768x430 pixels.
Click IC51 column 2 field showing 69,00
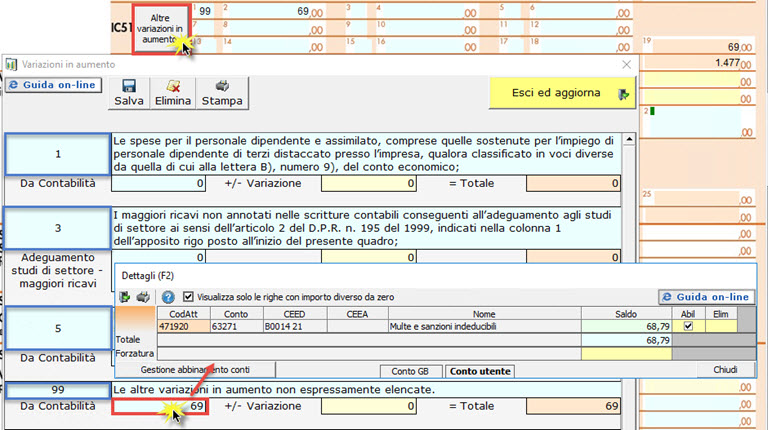click(x=275, y=11)
